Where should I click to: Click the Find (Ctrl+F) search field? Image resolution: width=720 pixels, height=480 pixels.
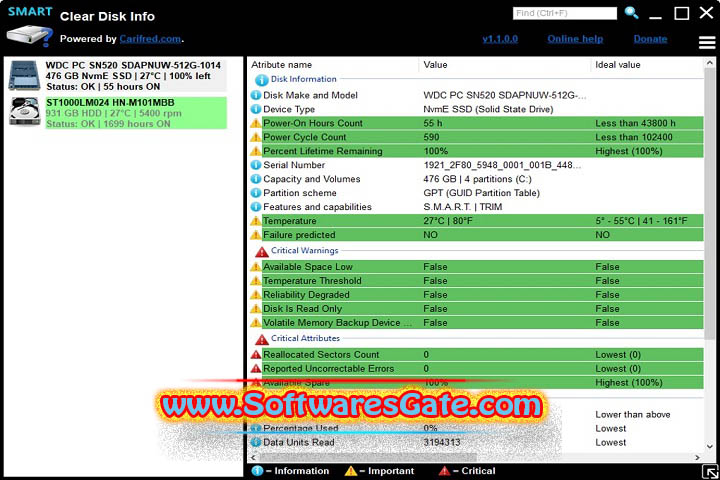point(564,13)
